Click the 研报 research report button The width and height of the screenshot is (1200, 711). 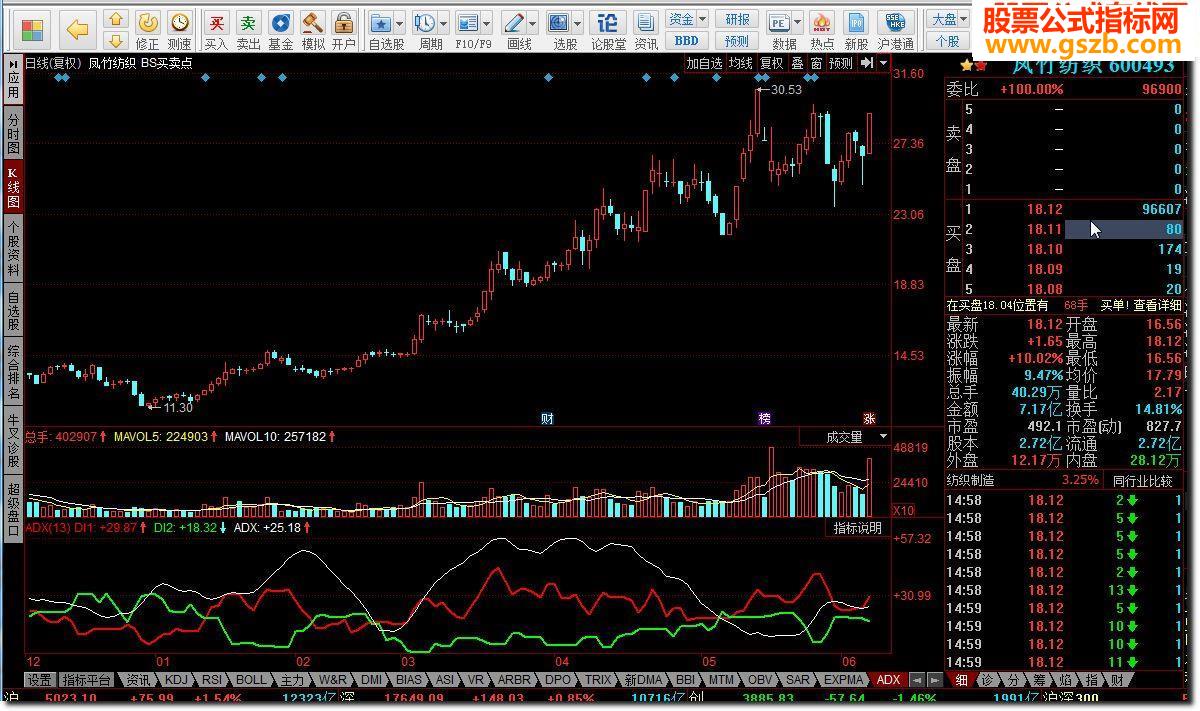click(737, 19)
